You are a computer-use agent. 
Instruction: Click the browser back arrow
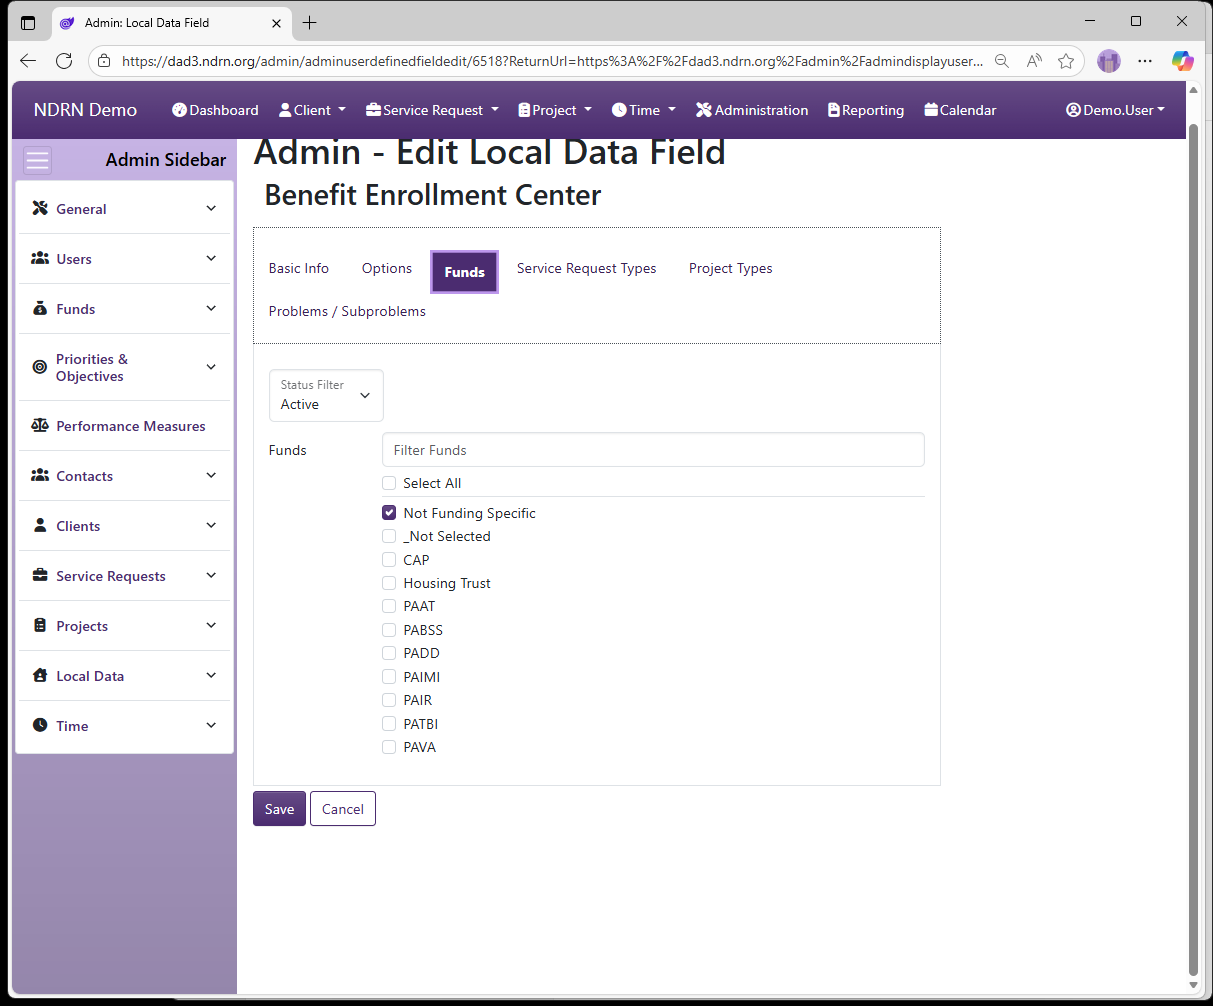(28, 61)
